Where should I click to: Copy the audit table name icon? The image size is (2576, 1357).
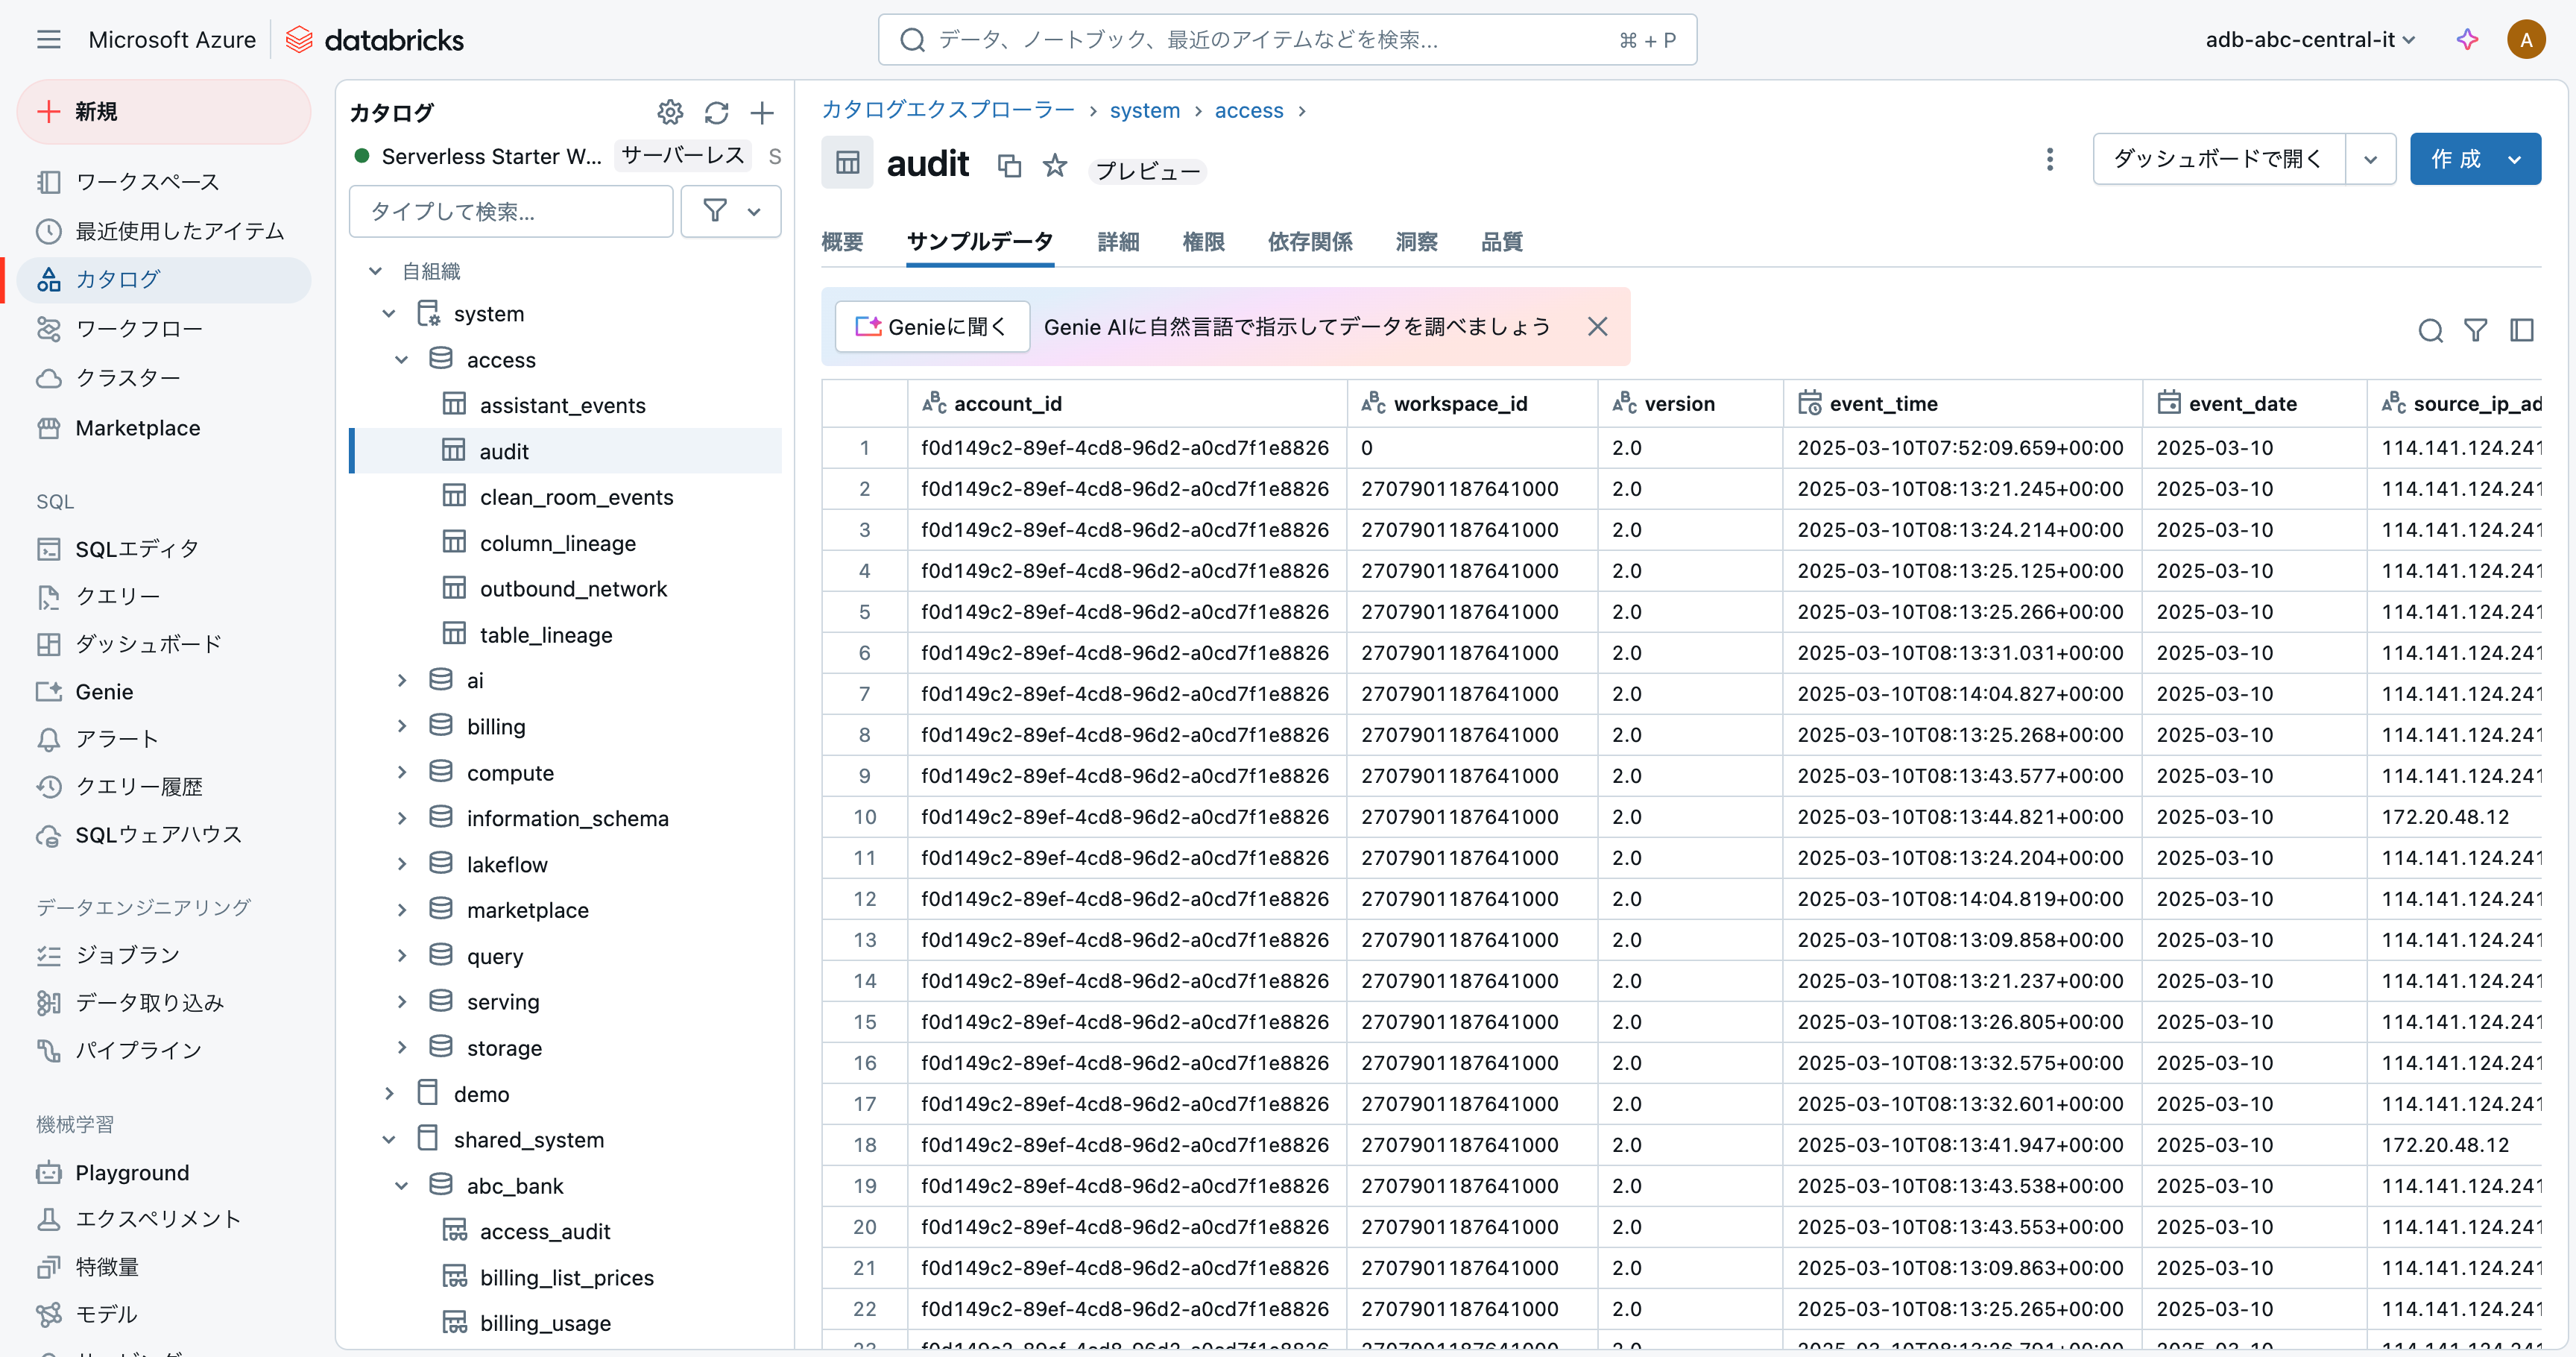[x=1009, y=166]
